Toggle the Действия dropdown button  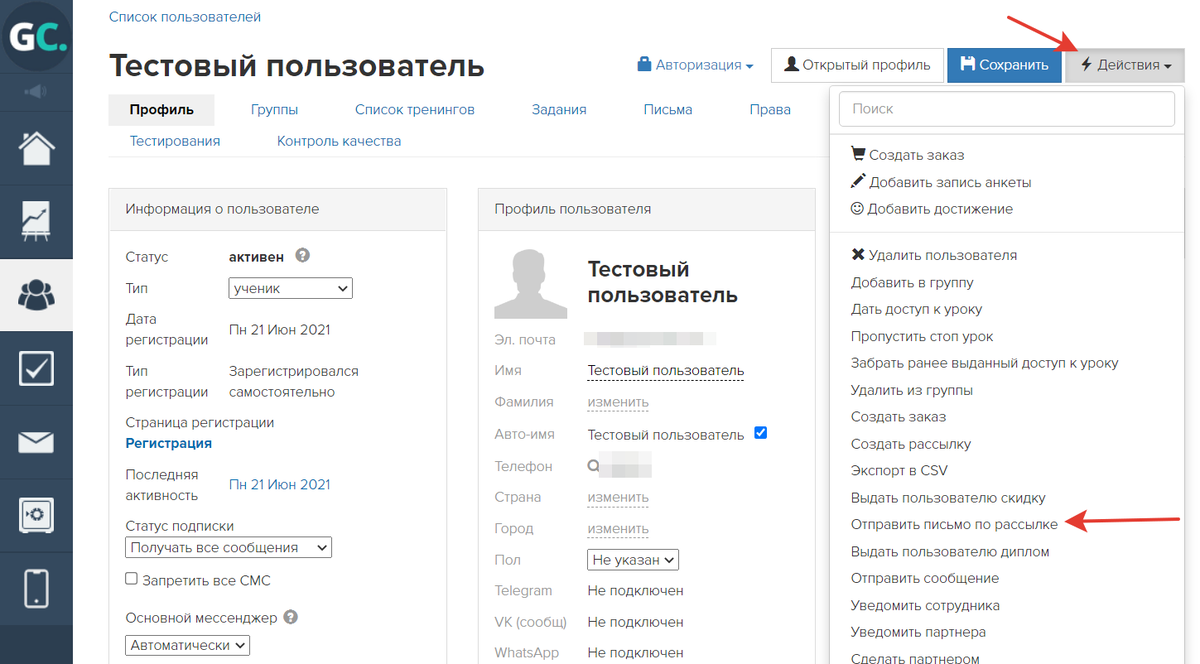pos(1125,65)
